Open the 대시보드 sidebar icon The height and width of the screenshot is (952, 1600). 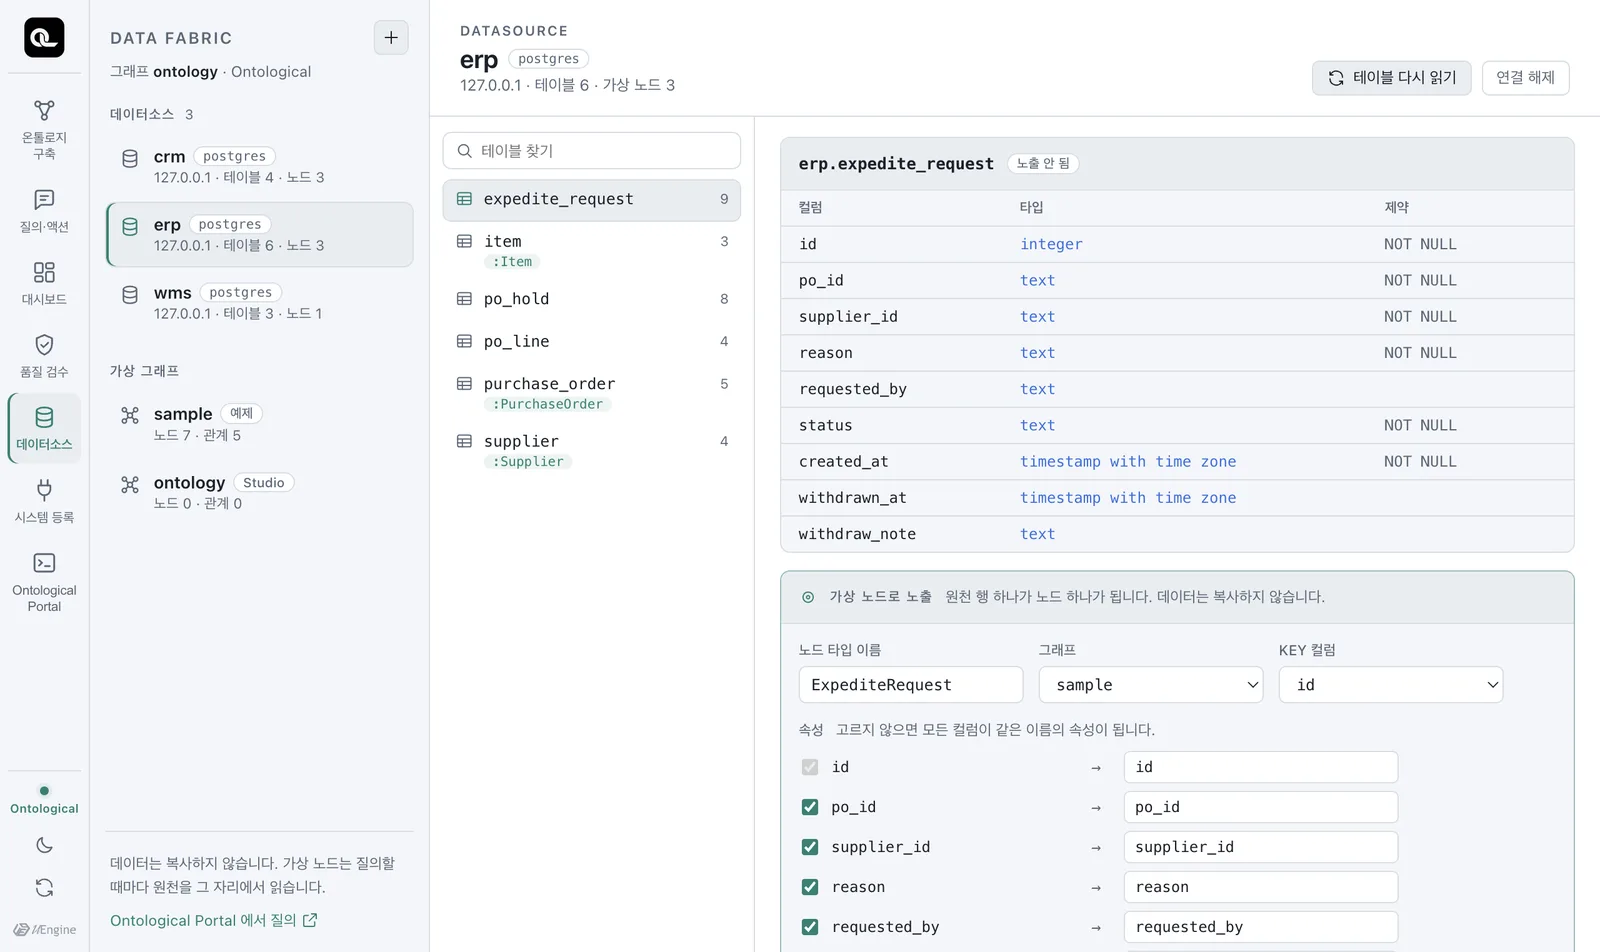[x=44, y=272]
